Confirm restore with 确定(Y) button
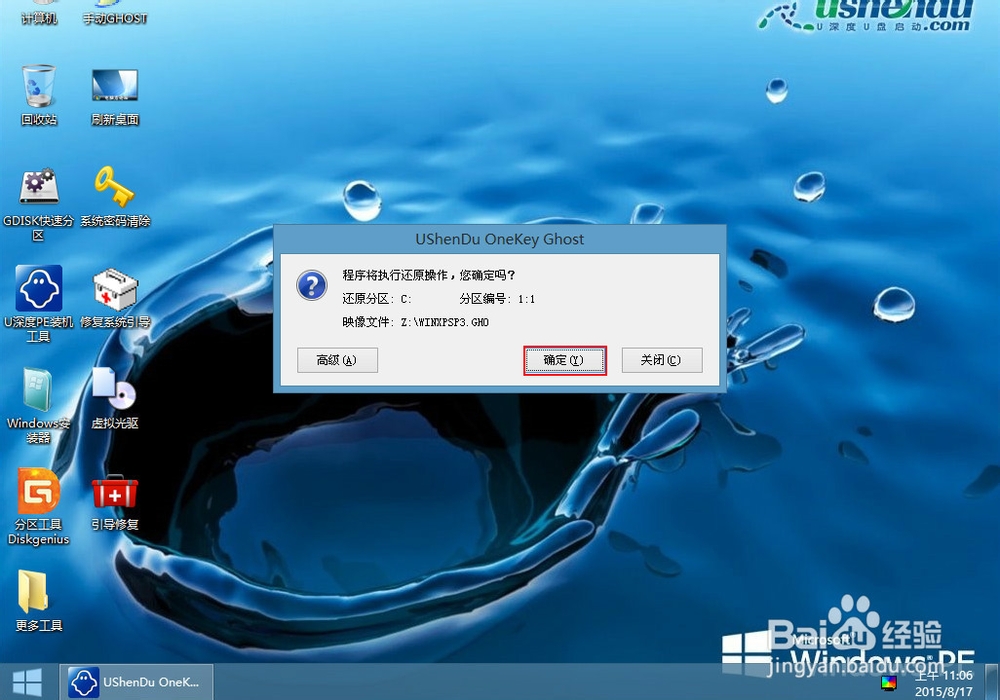The width and height of the screenshot is (1000, 700). (x=564, y=360)
